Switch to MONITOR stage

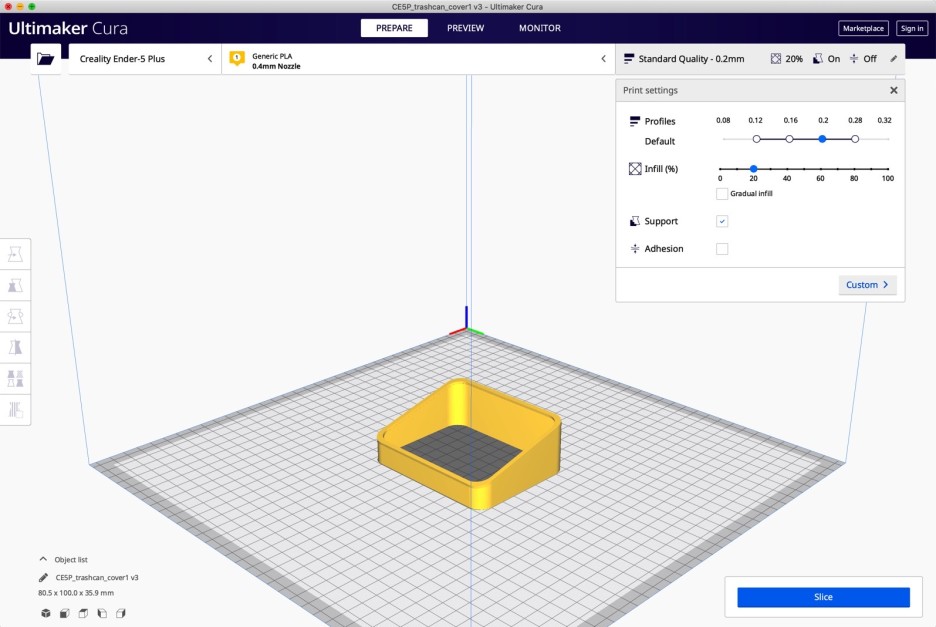click(x=540, y=28)
